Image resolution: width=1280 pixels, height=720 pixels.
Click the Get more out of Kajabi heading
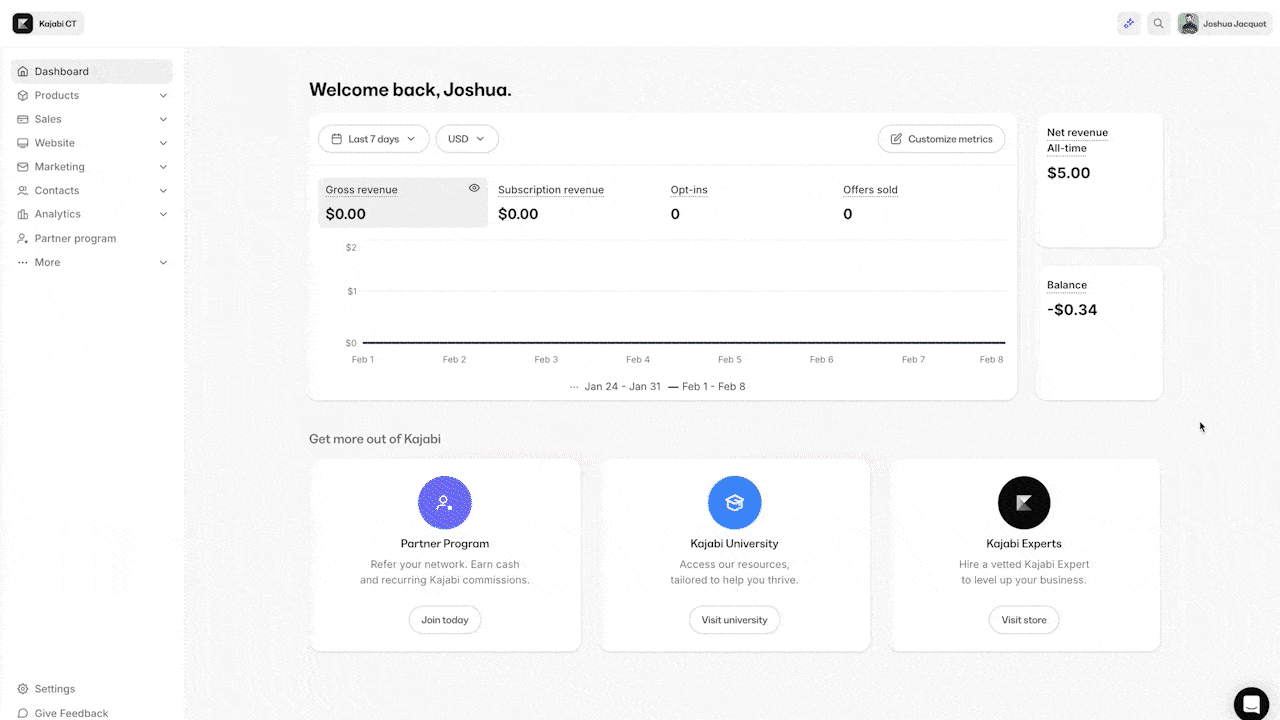point(375,439)
